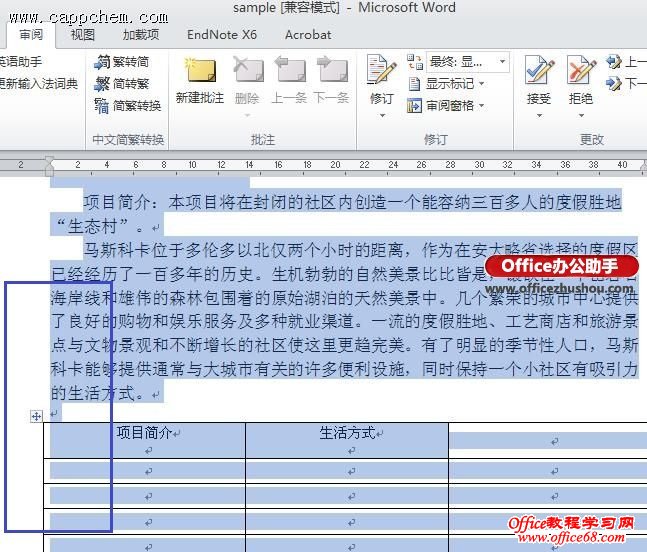Open the Acrobat tab
This screenshot has height=552, width=647.
click(308, 35)
